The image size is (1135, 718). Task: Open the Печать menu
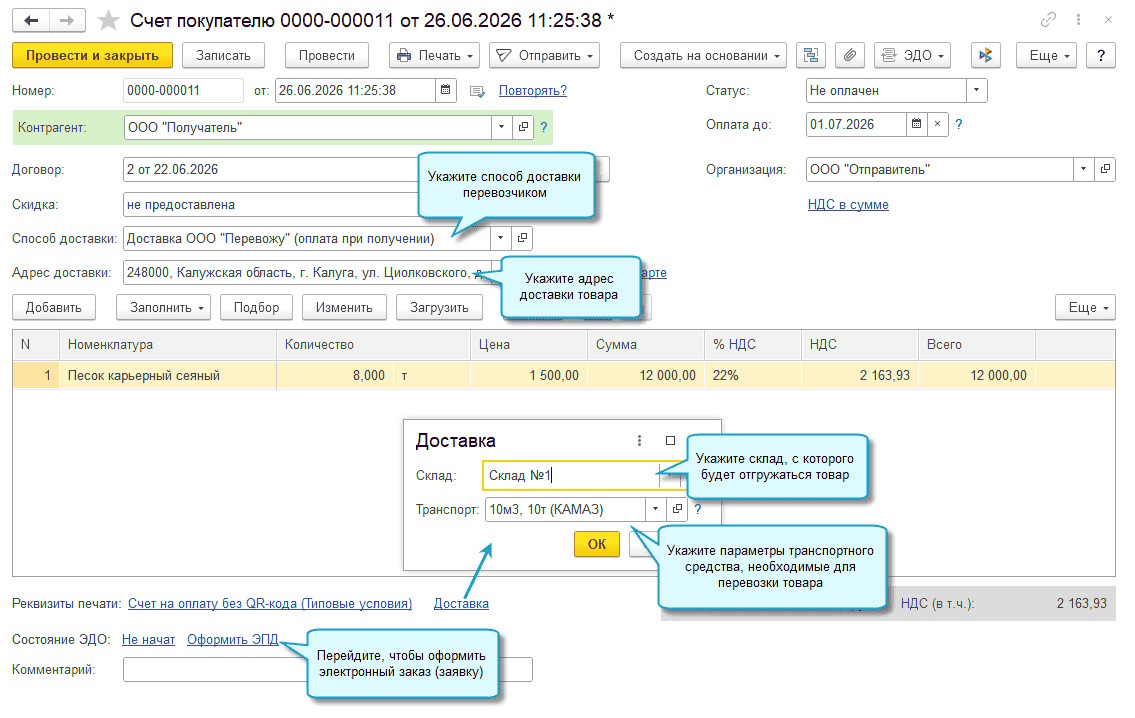pyautogui.click(x=435, y=56)
